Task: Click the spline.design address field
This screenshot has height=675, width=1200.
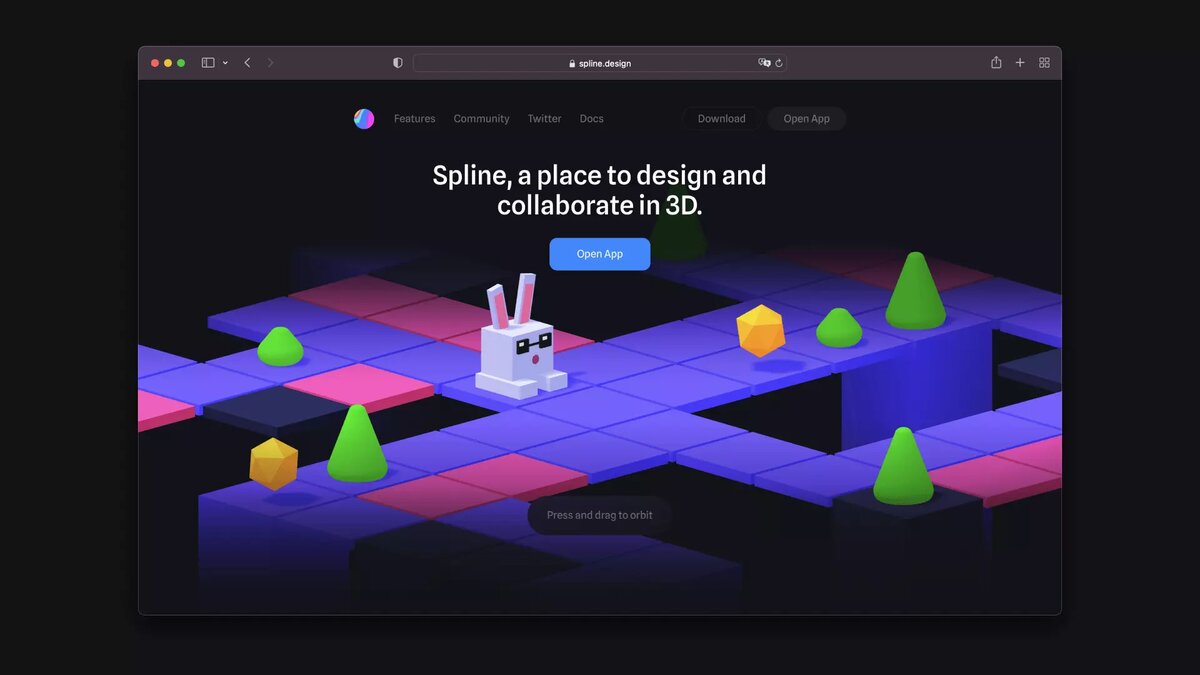Action: pos(600,63)
